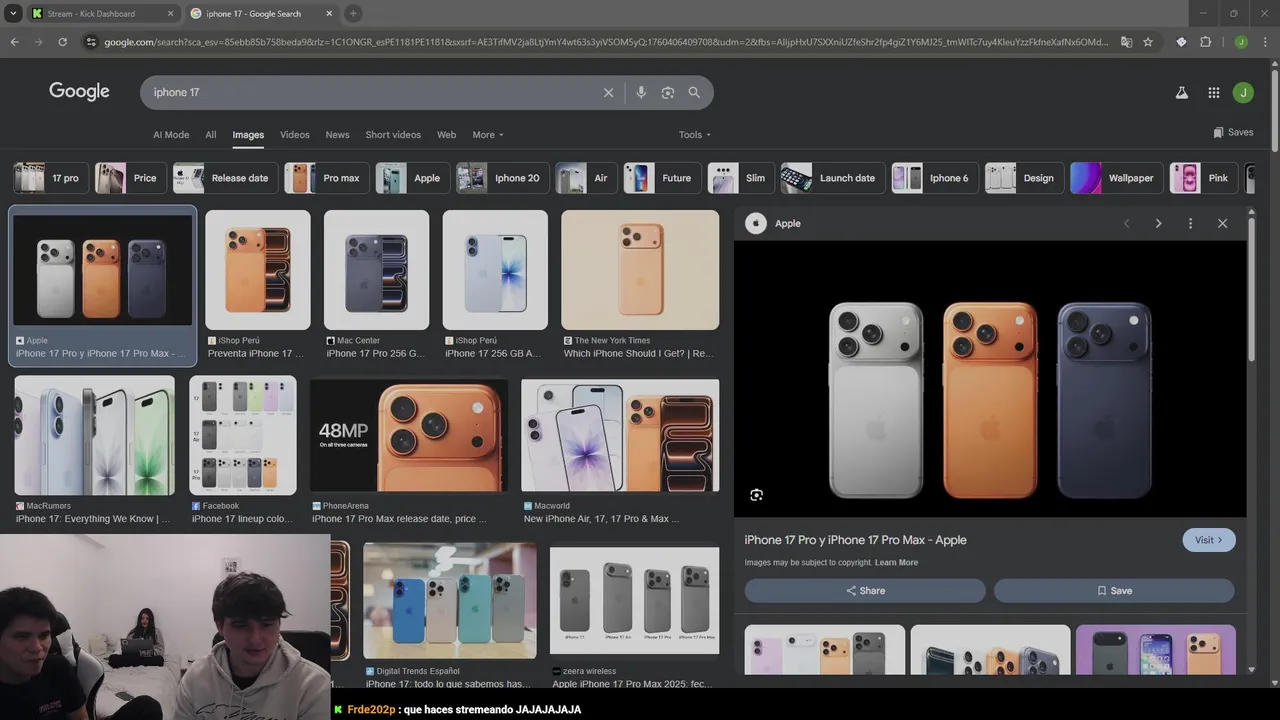Show previous image in preview panel
The image size is (1280, 720).
(1126, 223)
